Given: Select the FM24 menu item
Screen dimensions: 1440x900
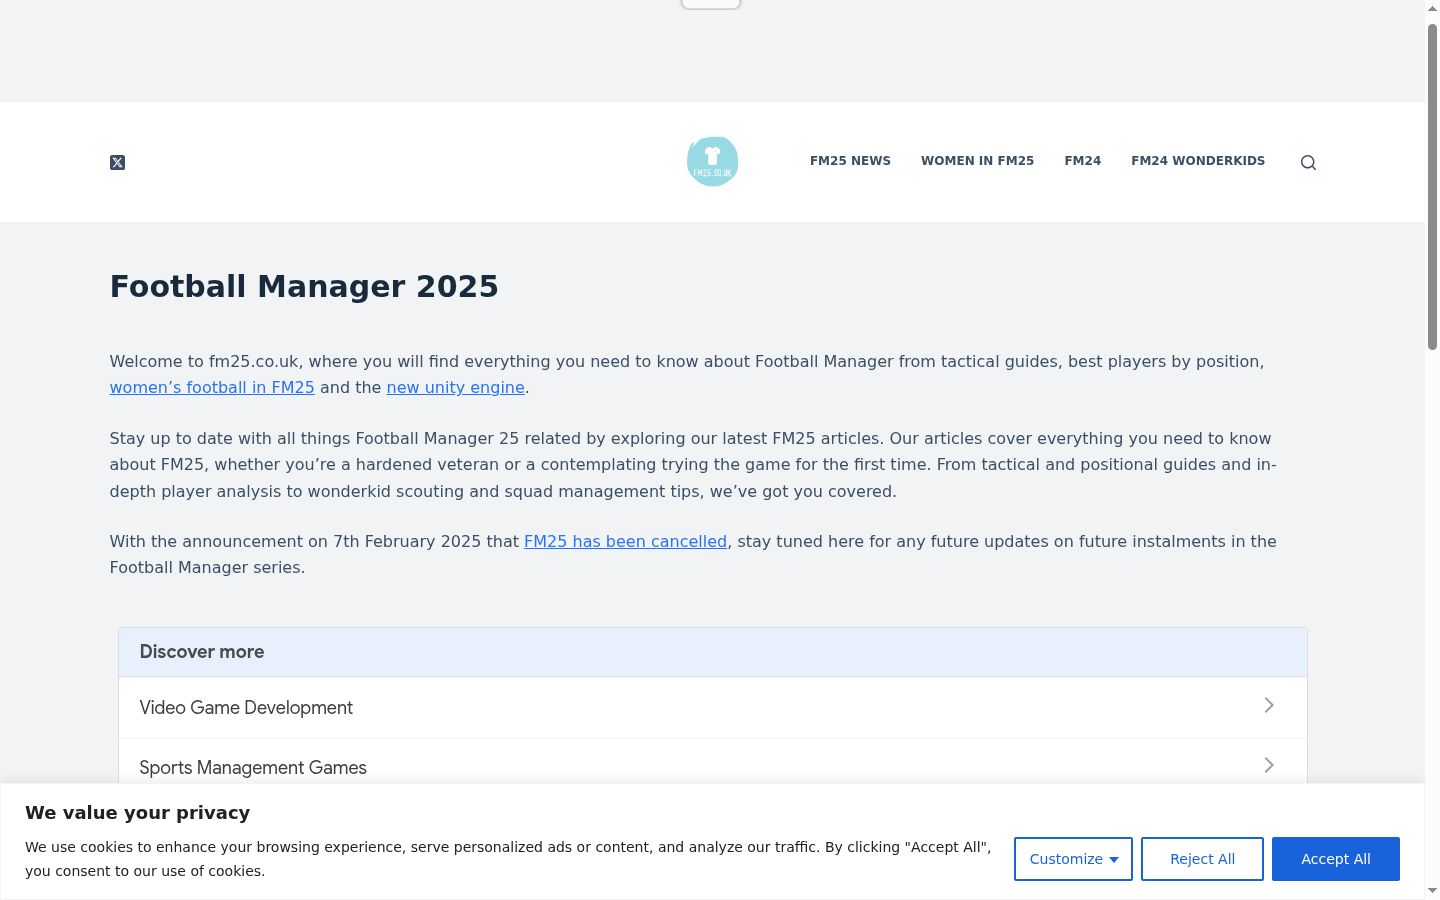Looking at the screenshot, I should pyautogui.click(x=1082, y=161).
